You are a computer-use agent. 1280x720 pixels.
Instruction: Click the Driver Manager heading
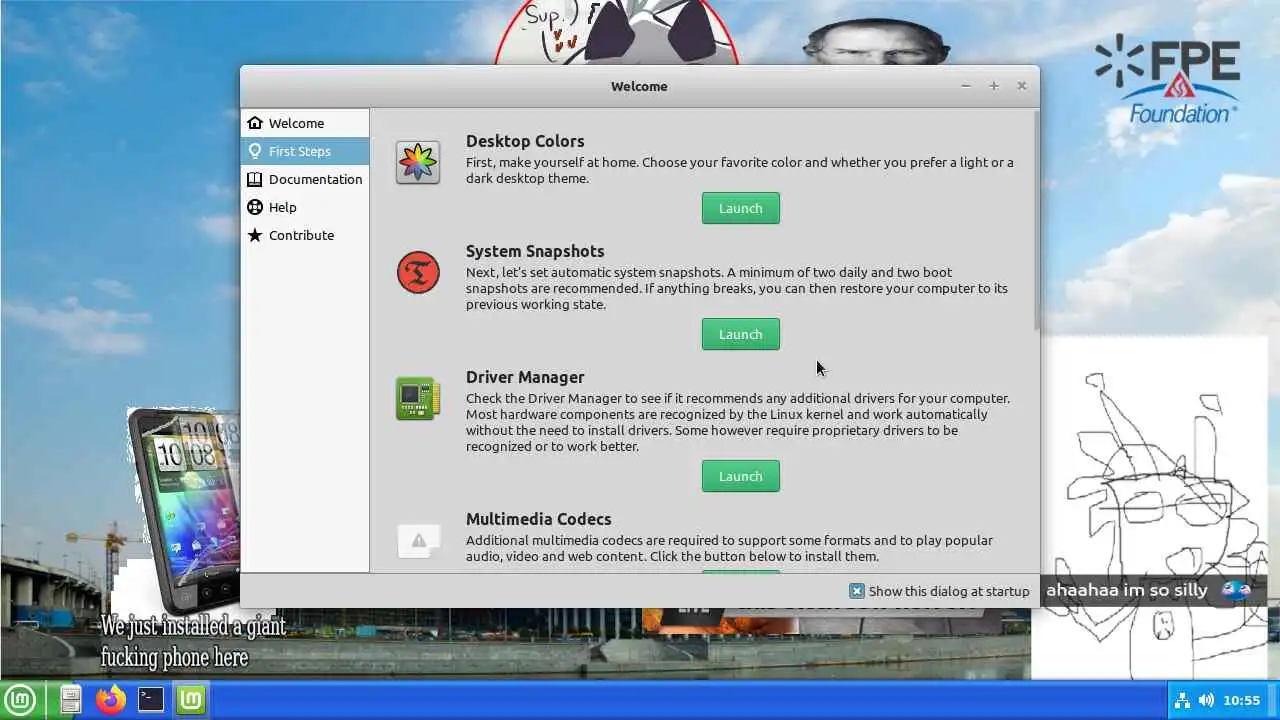[x=525, y=377]
